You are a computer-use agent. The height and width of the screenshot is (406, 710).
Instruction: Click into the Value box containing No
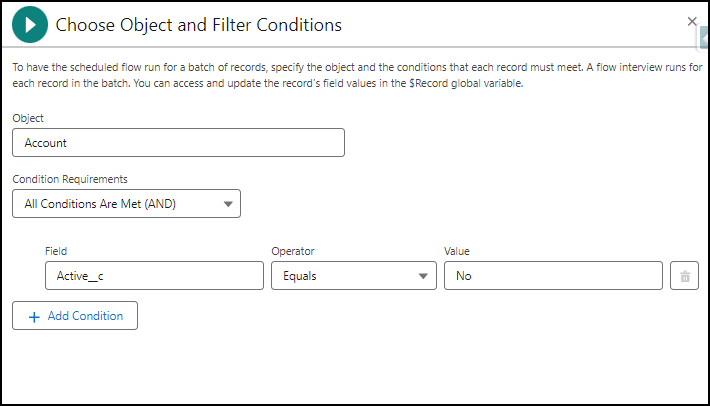coord(553,276)
